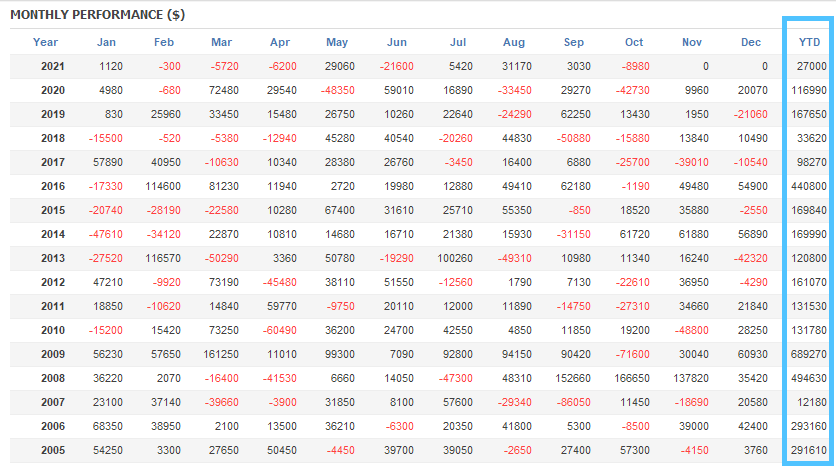Click the 2013 February value 116570
Viewport: 836px width, 468px height.
tap(159, 258)
